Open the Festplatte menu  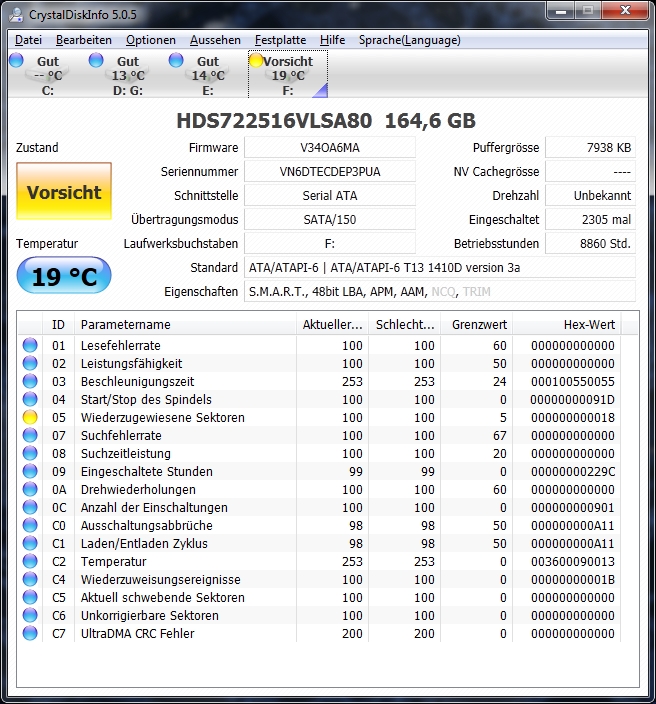point(280,40)
